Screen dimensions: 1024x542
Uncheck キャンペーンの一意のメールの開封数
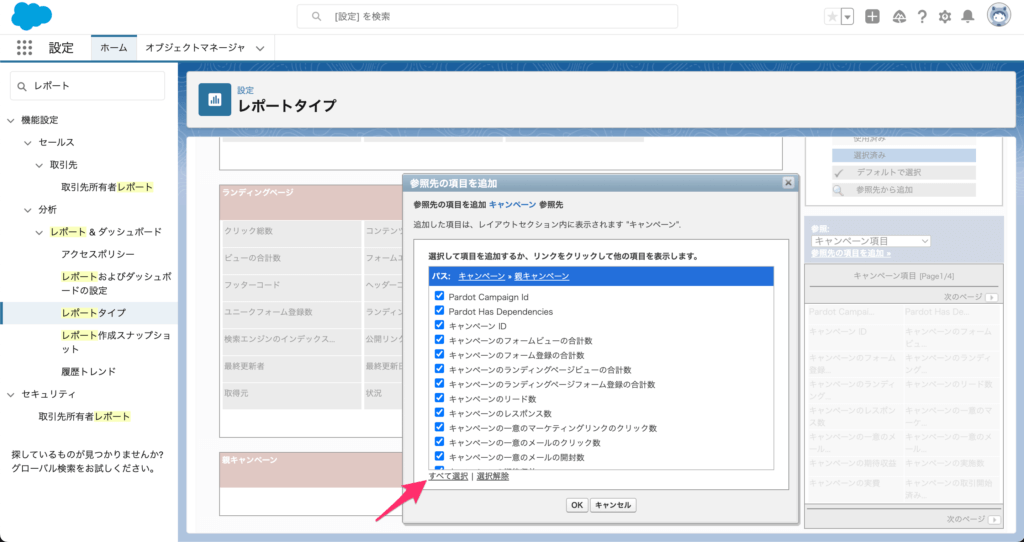[x=440, y=456]
